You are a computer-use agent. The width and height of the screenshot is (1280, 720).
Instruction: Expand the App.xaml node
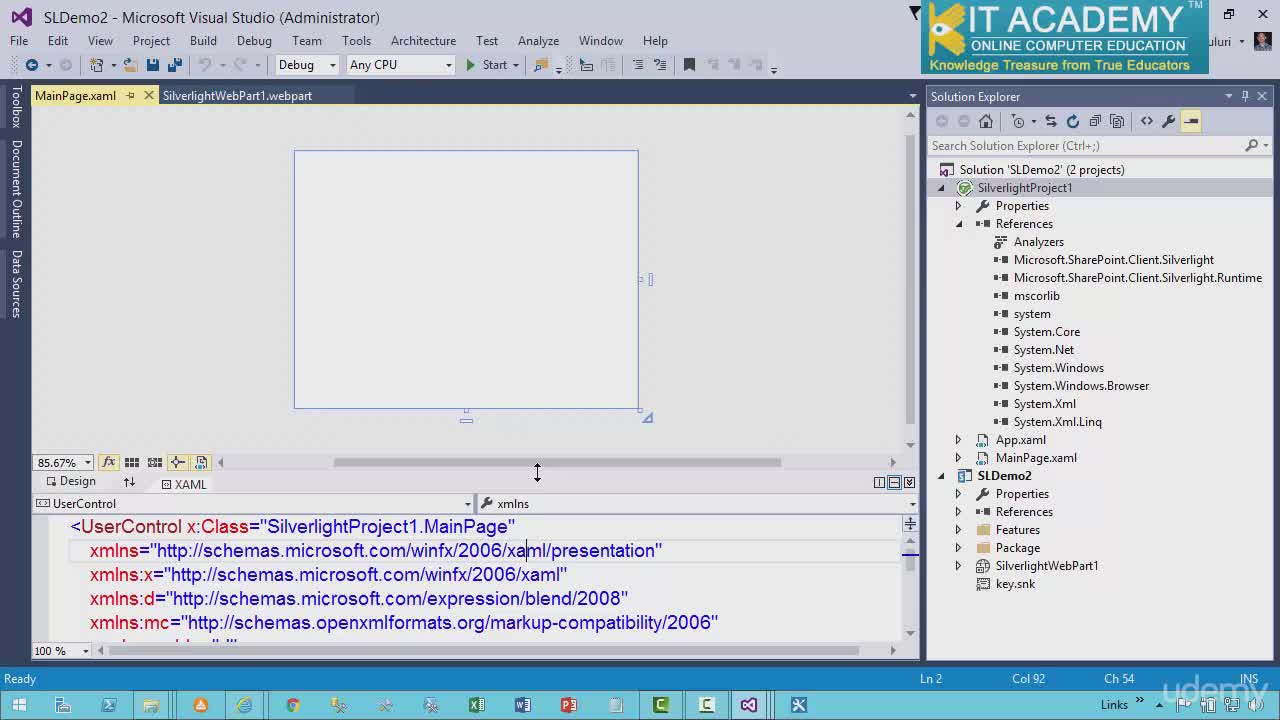pyautogui.click(x=958, y=440)
